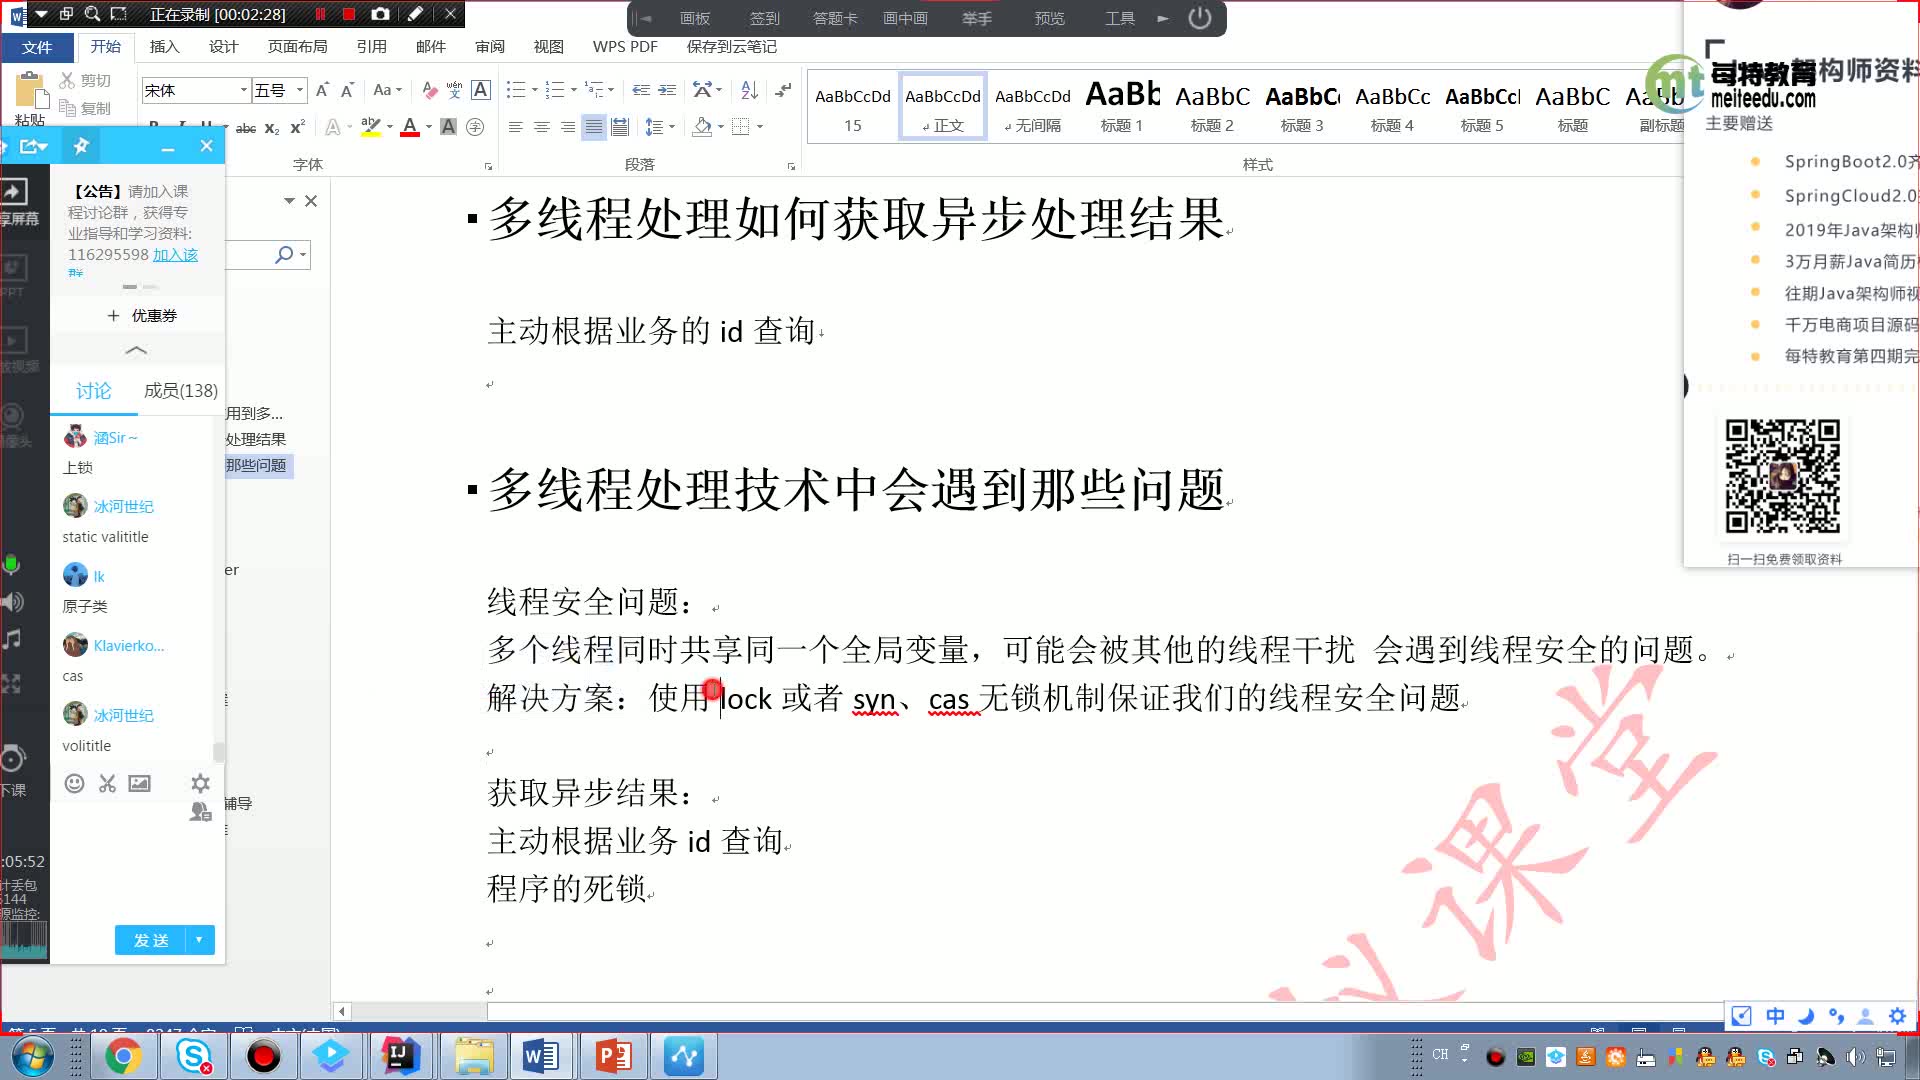1920x1080 pixels.
Task: Click the Sort A-Z icon
Action: [749, 90]
